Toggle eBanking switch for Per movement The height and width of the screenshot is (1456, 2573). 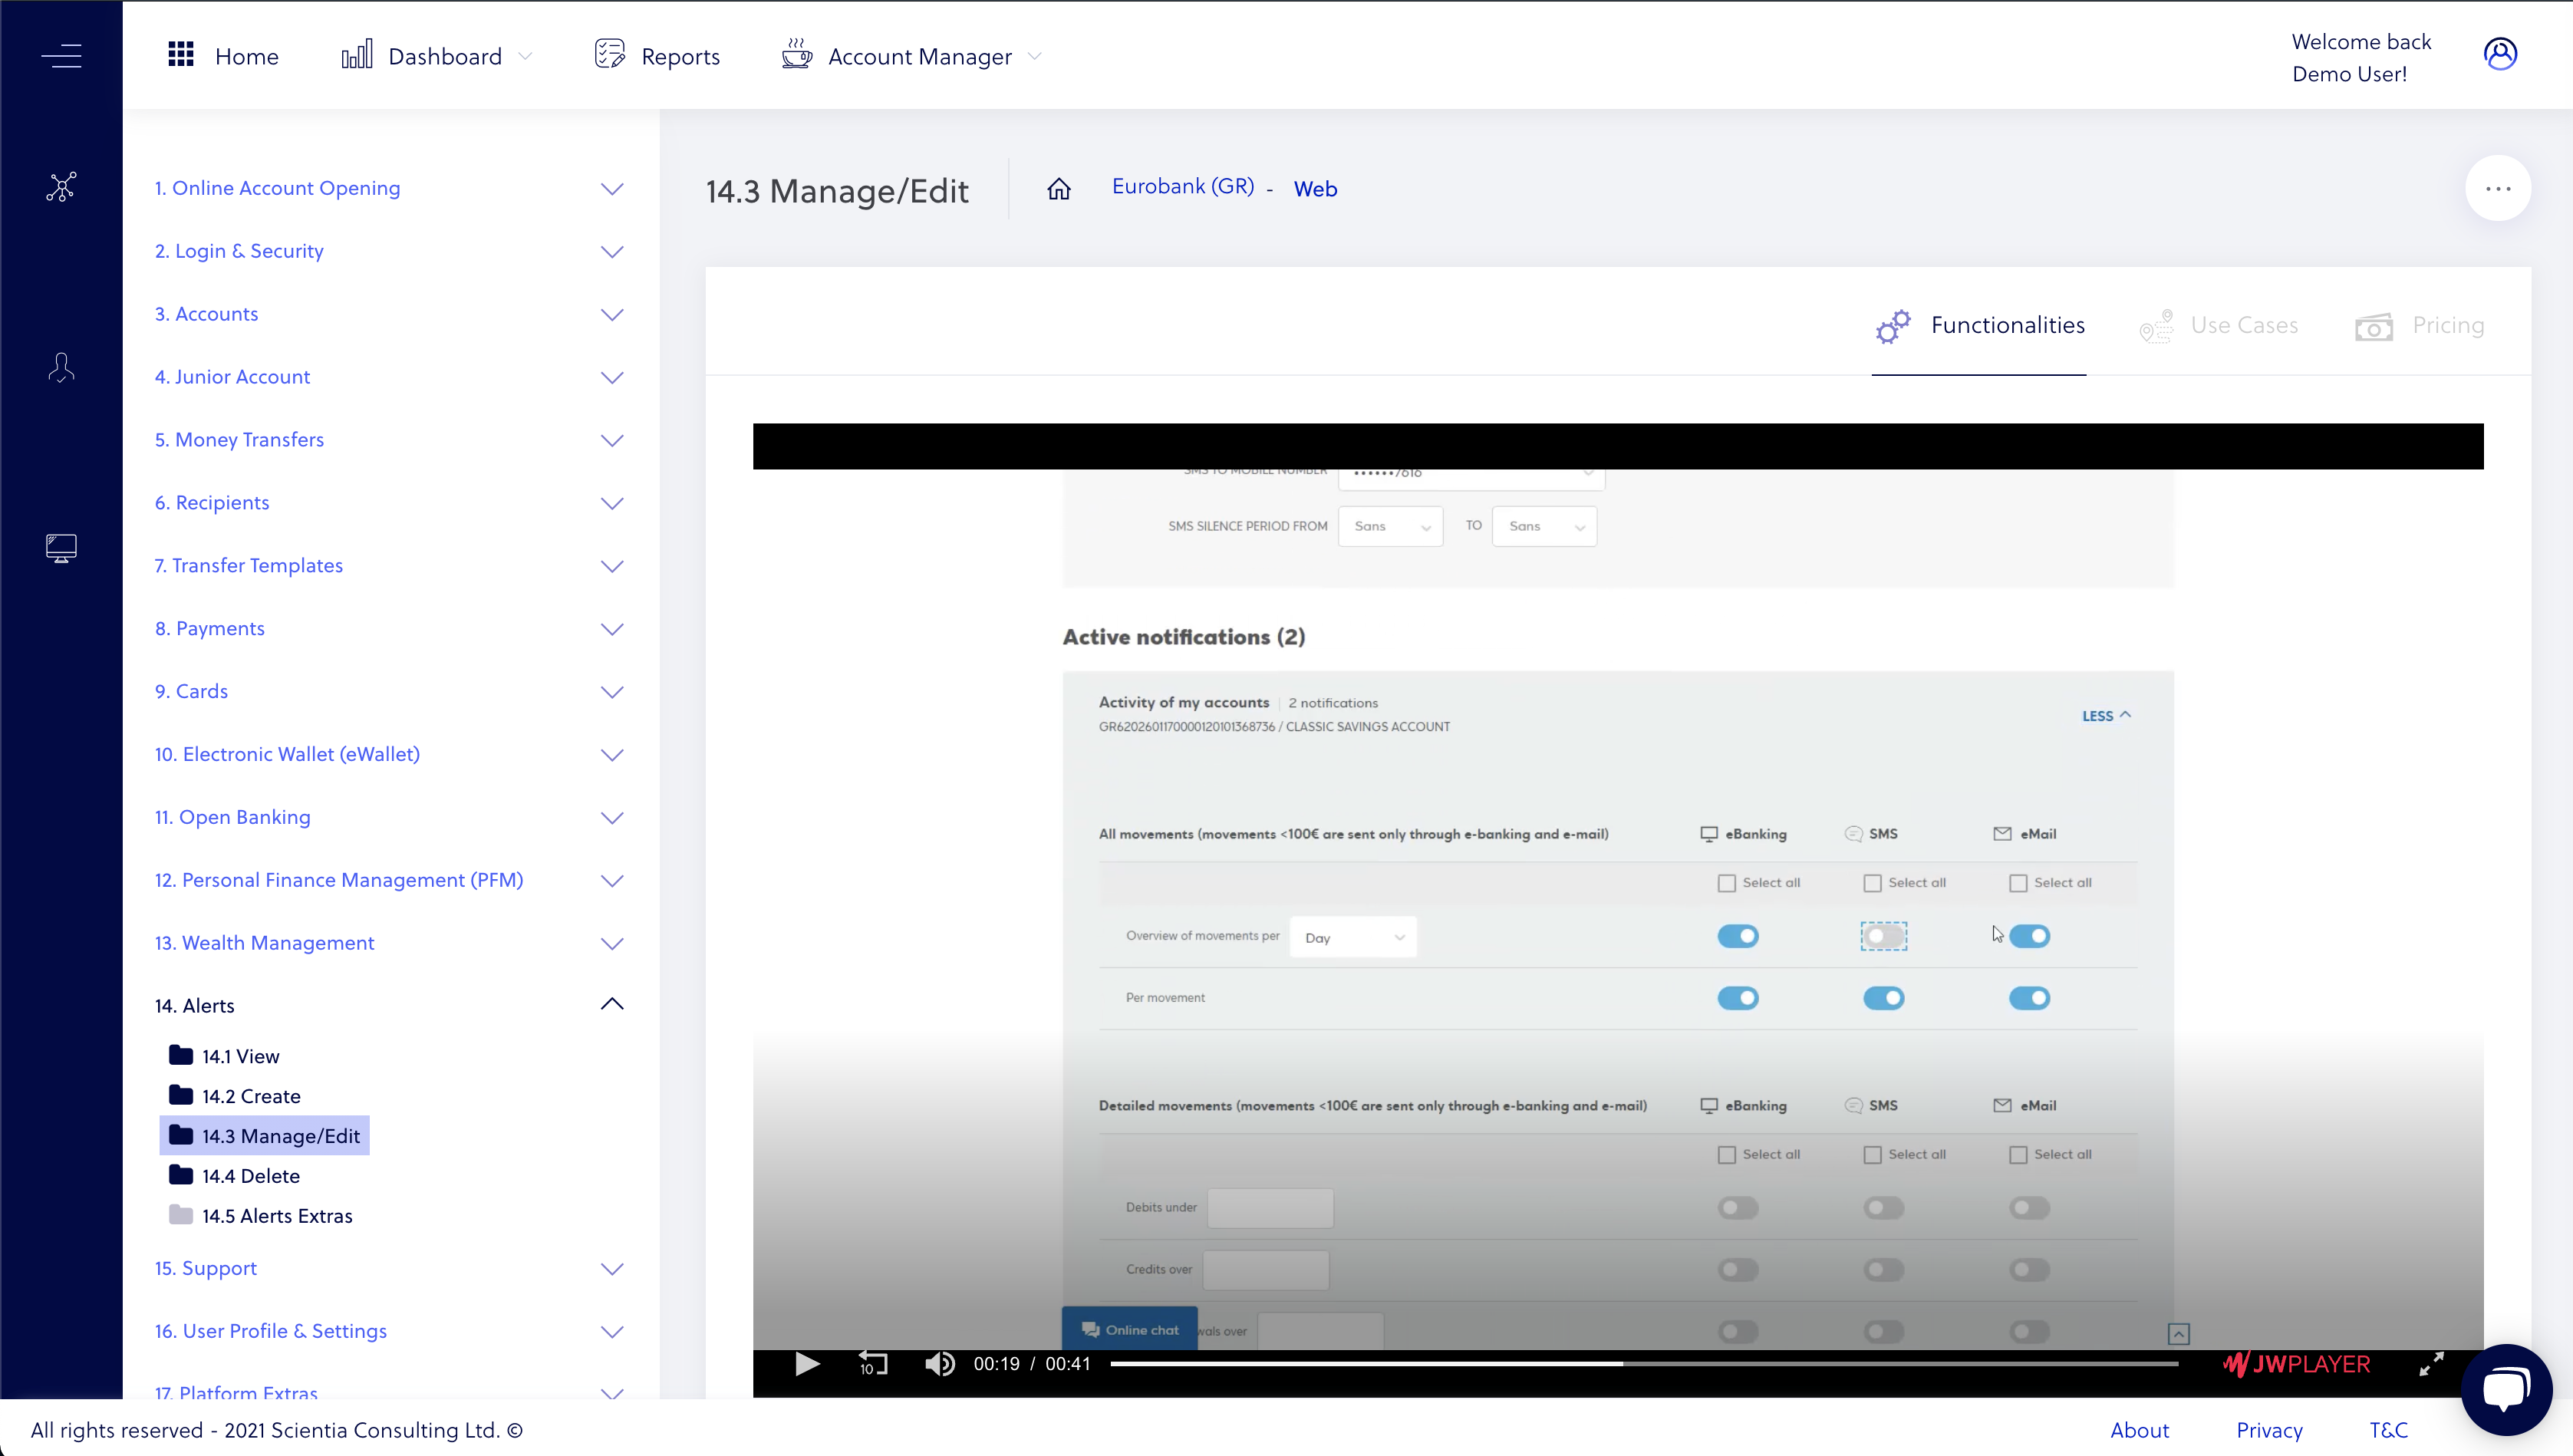[1739, 996]
